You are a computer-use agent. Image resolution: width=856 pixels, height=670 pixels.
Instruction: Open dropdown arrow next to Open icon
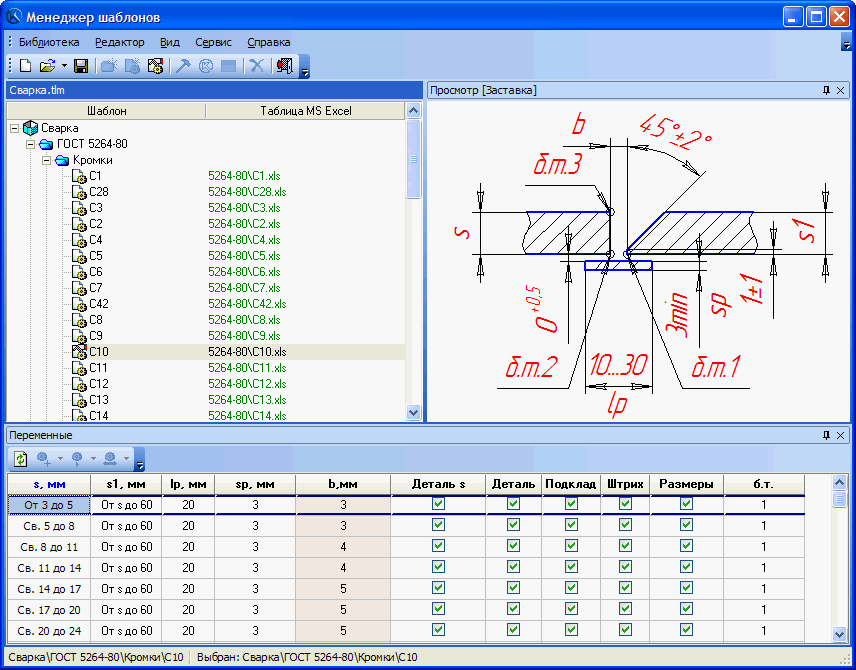64,66
